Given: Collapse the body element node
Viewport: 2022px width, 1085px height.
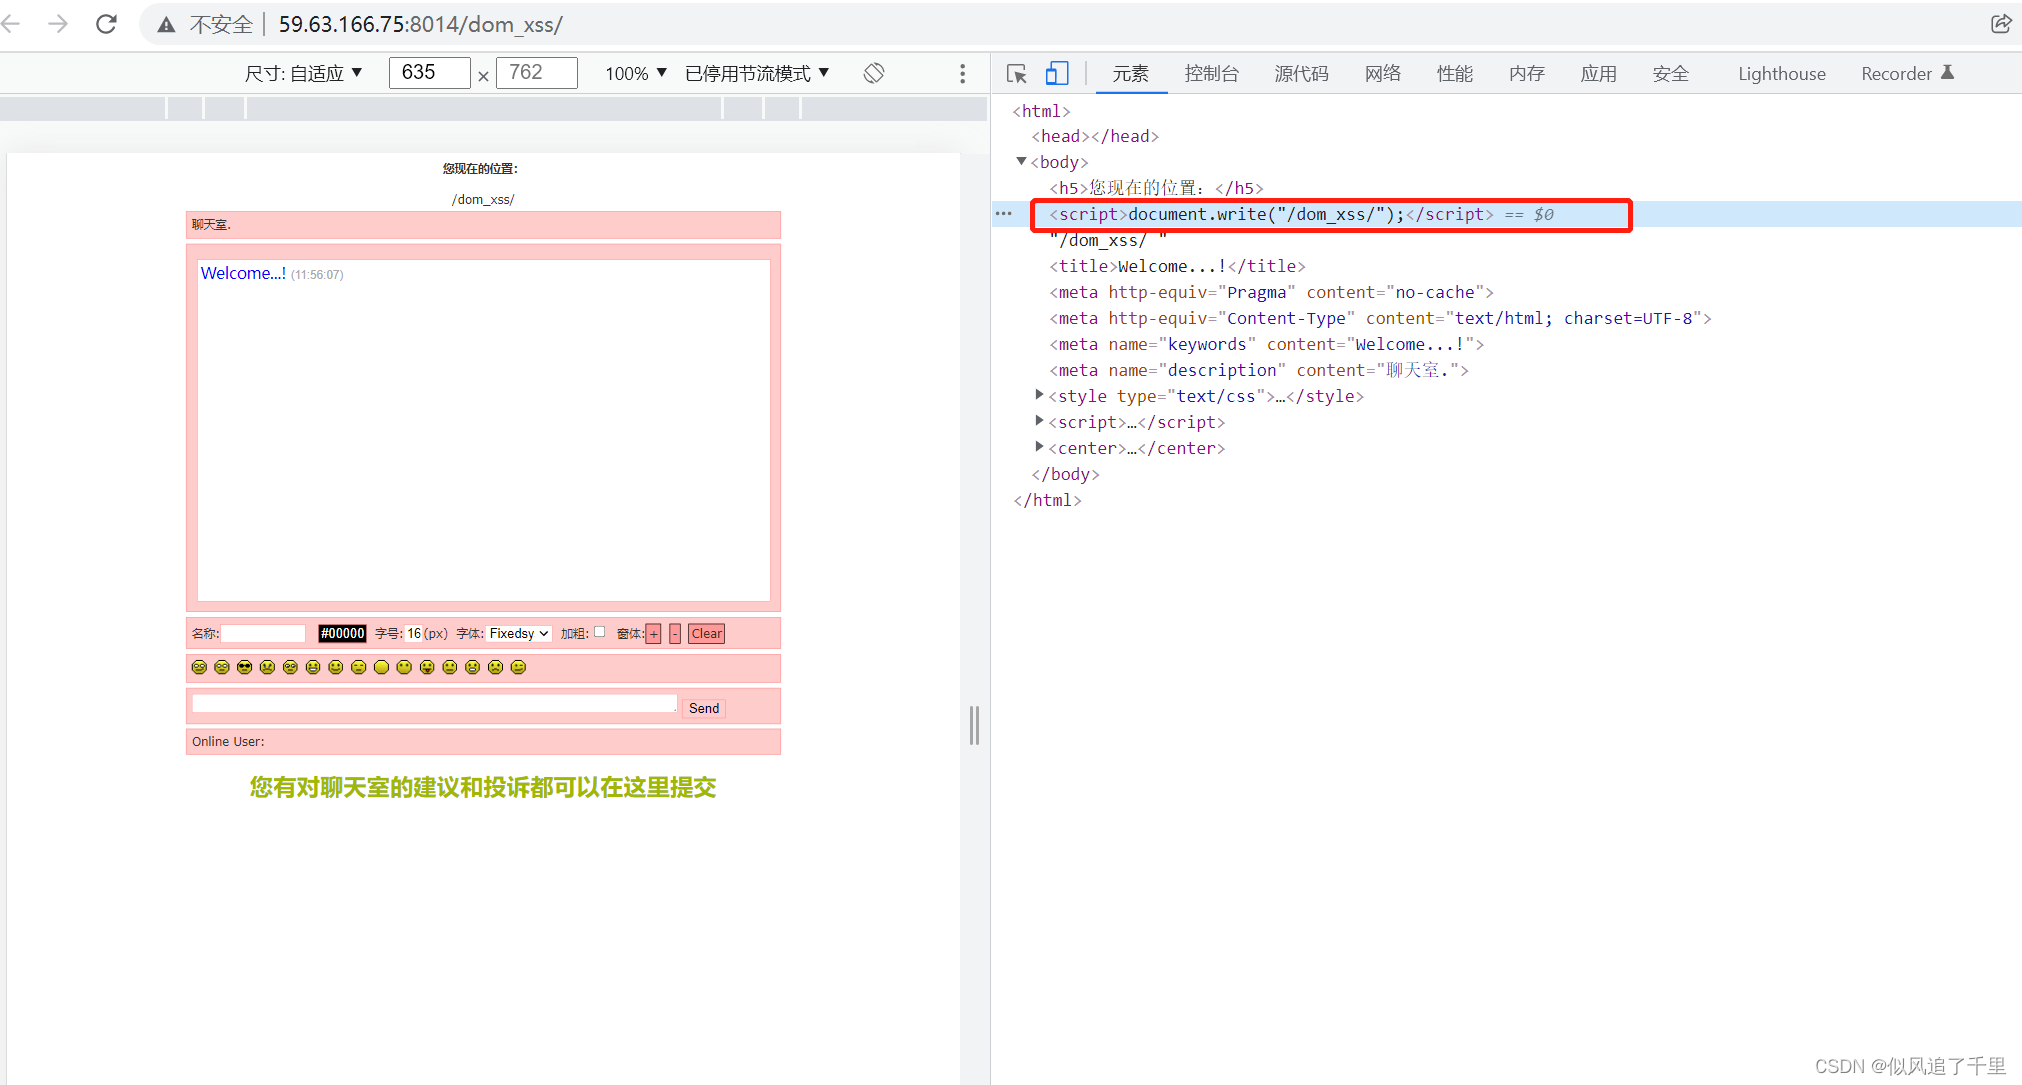Looking at the screenshot, I should [1021, 161].
